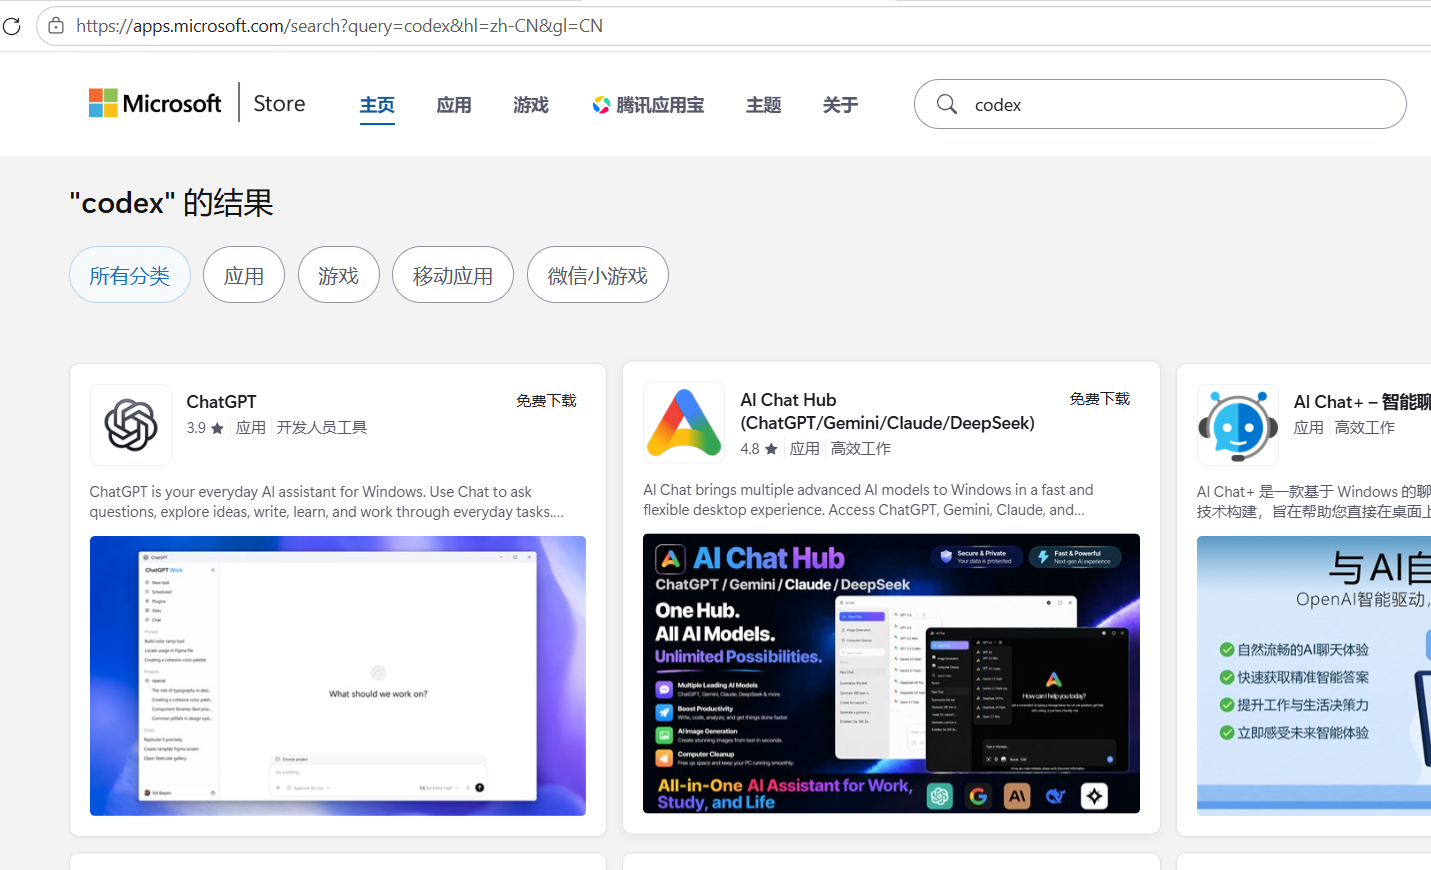Reload the page with the refresh icon

[x=12, y=26]
